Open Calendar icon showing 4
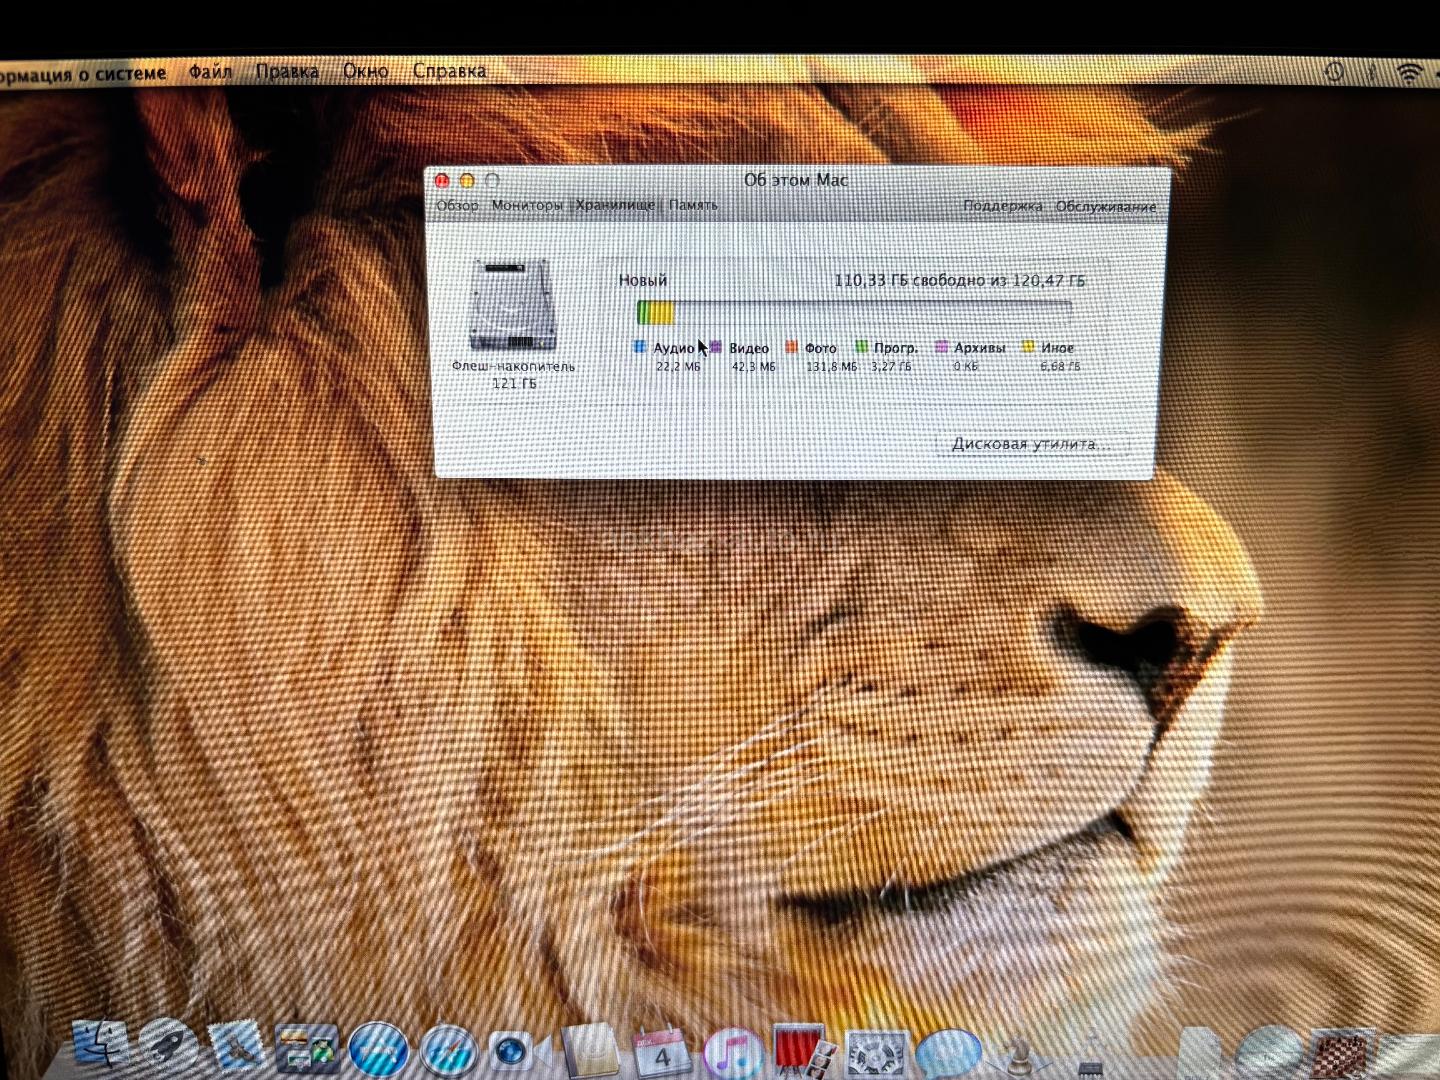Viewport: 1440px width, 1080px height. point(661,1052)
